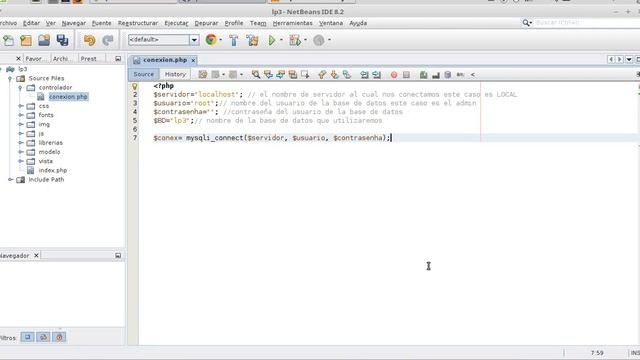Image resolution: width=640 pixels, height=360 pixels.
Task: Click the New Project toolbar icon
Action: pos(26,40)
